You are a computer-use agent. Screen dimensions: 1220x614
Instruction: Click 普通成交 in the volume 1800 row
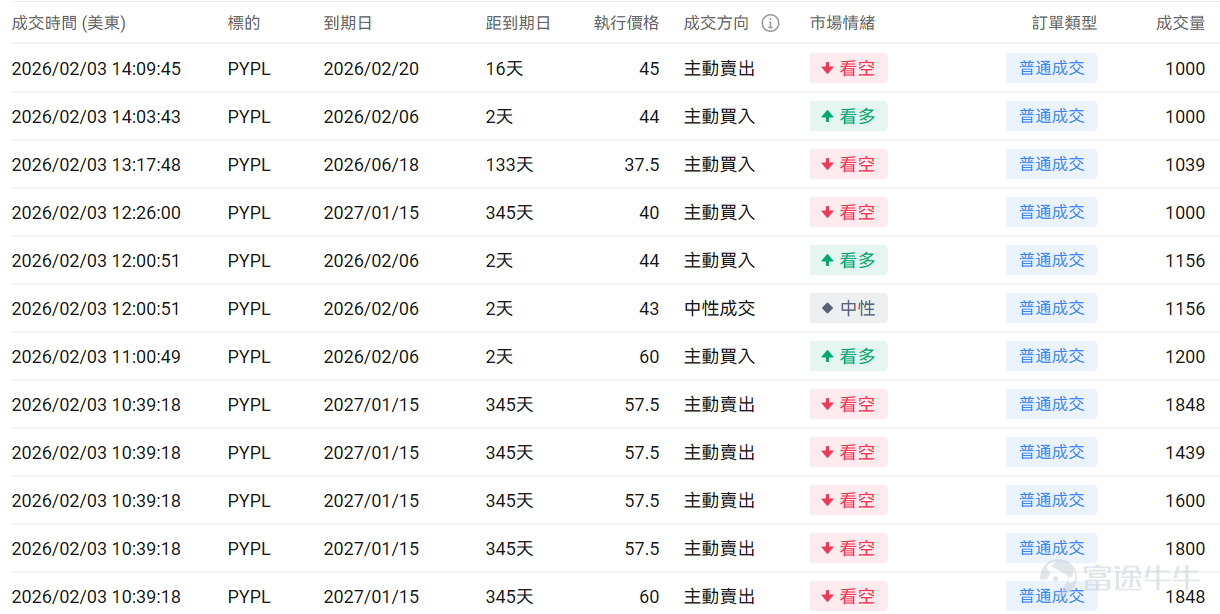click(x=1052, y=548)
